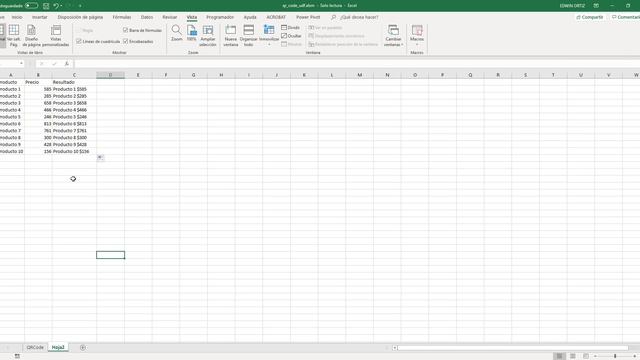
Task: Uncheck Líneas de cuadrícula checkbox
Action: click(79, 41)
